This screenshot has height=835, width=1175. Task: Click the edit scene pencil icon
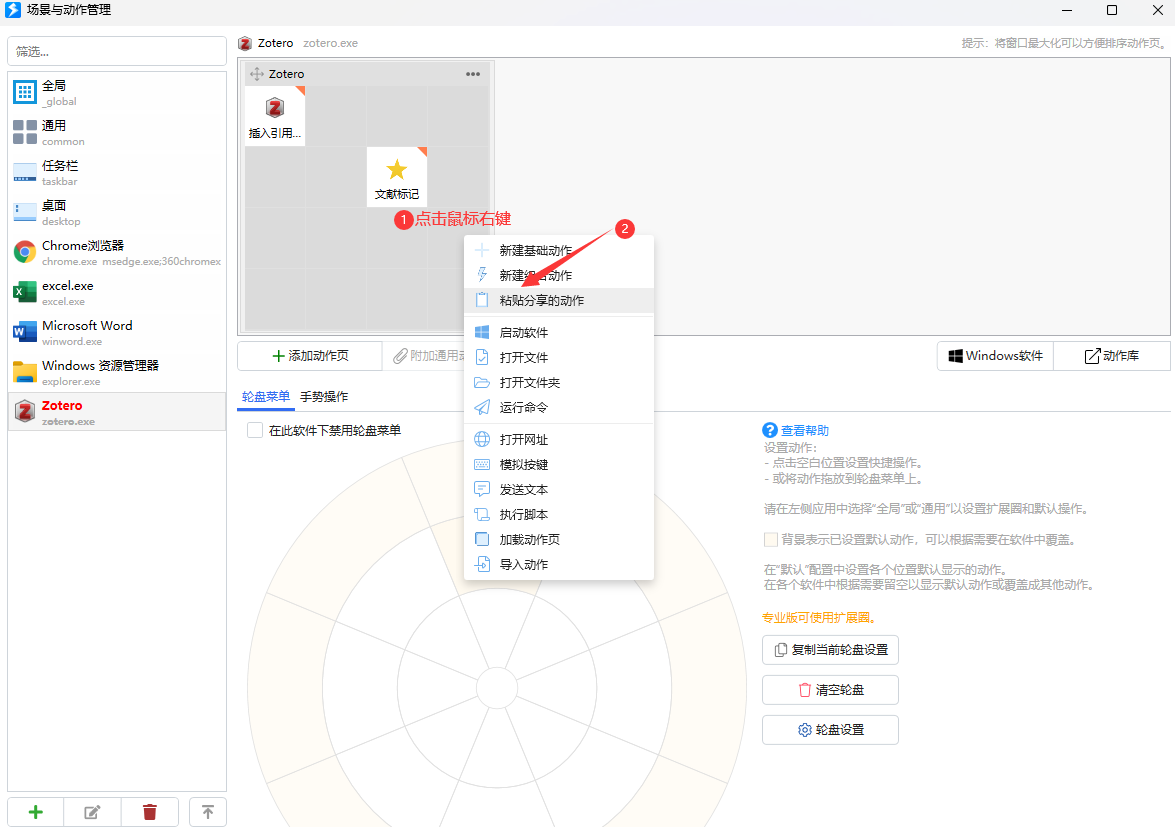[x=92, y=813]
